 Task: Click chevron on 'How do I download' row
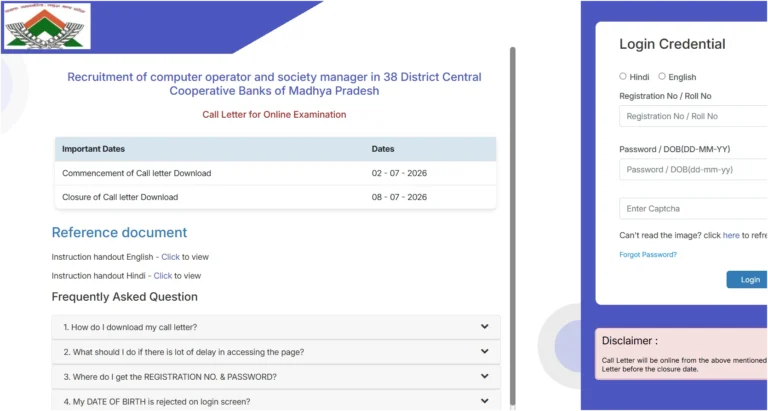[x=484, y=326]
